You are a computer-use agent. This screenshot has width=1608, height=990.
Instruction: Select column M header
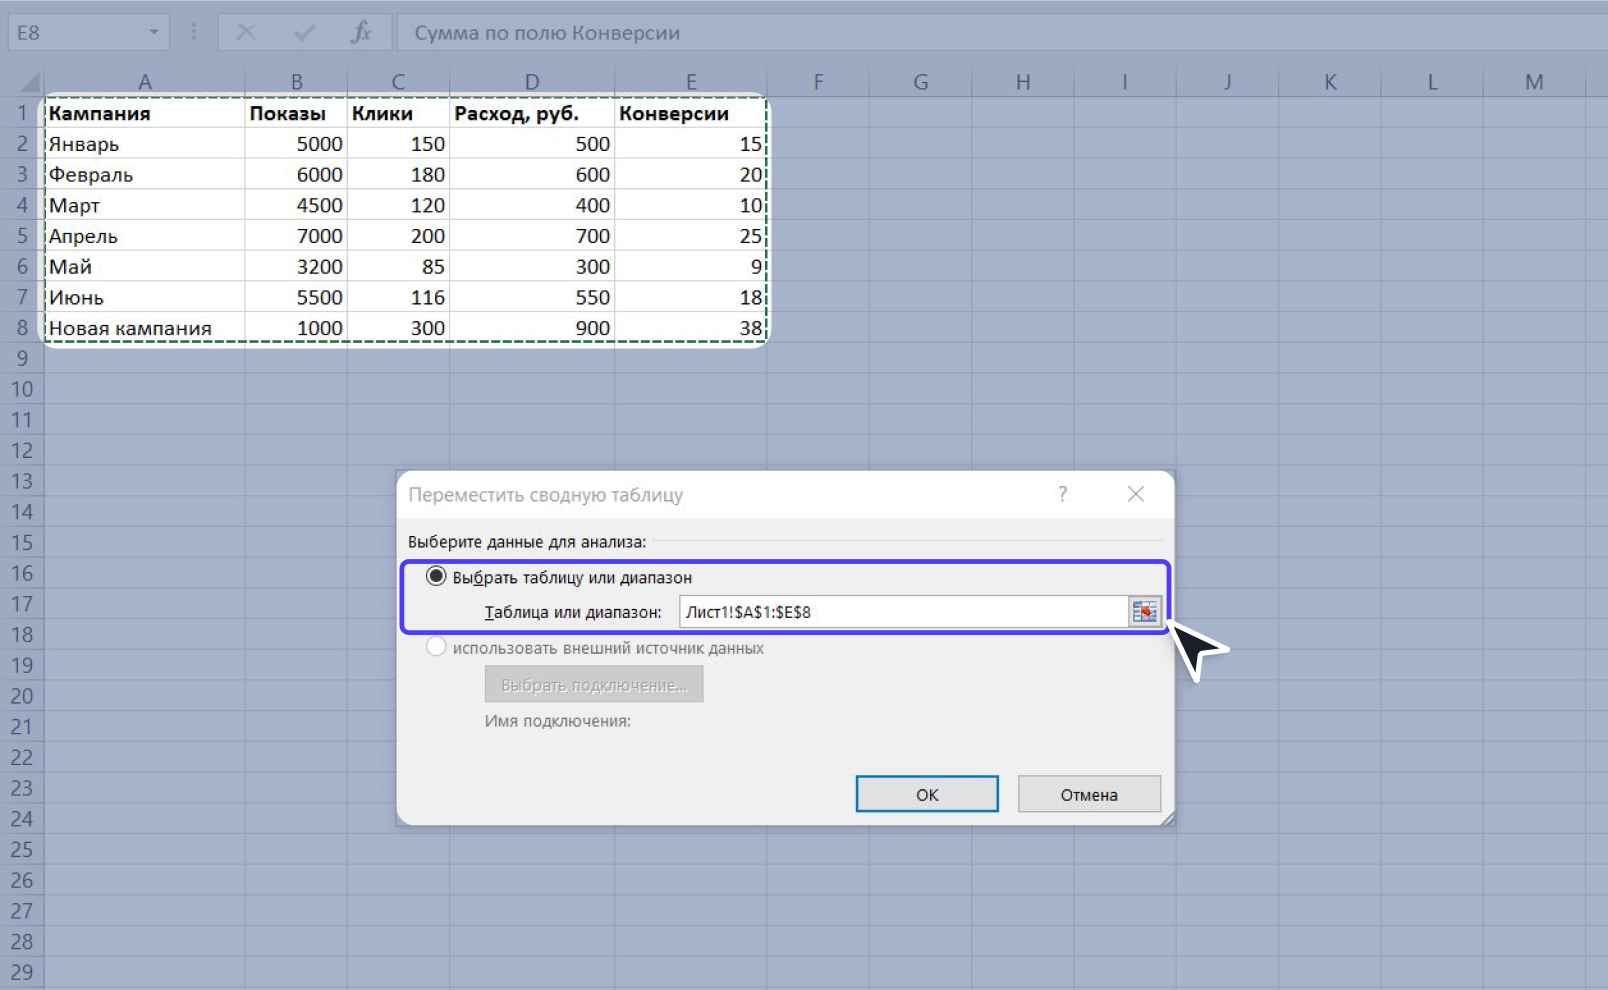1534,82
